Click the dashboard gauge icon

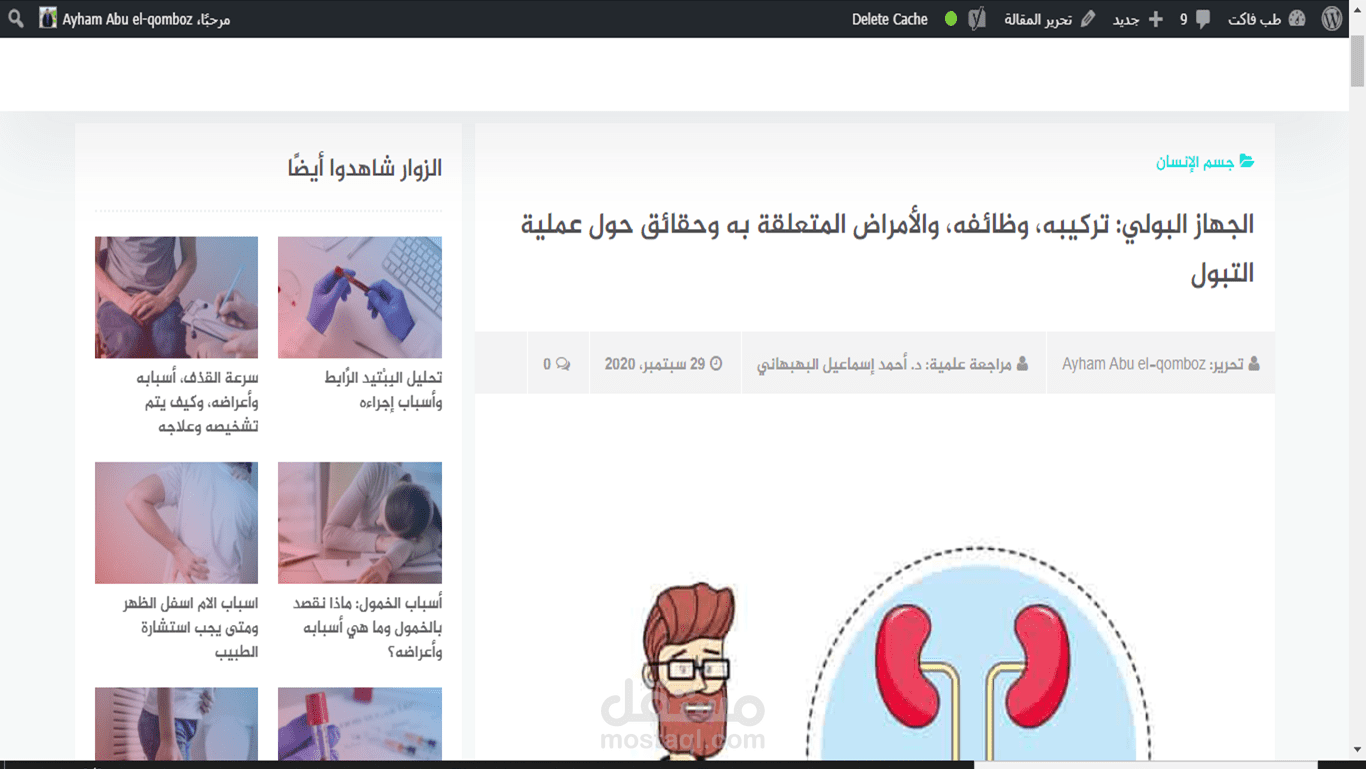coord(1297,19)
